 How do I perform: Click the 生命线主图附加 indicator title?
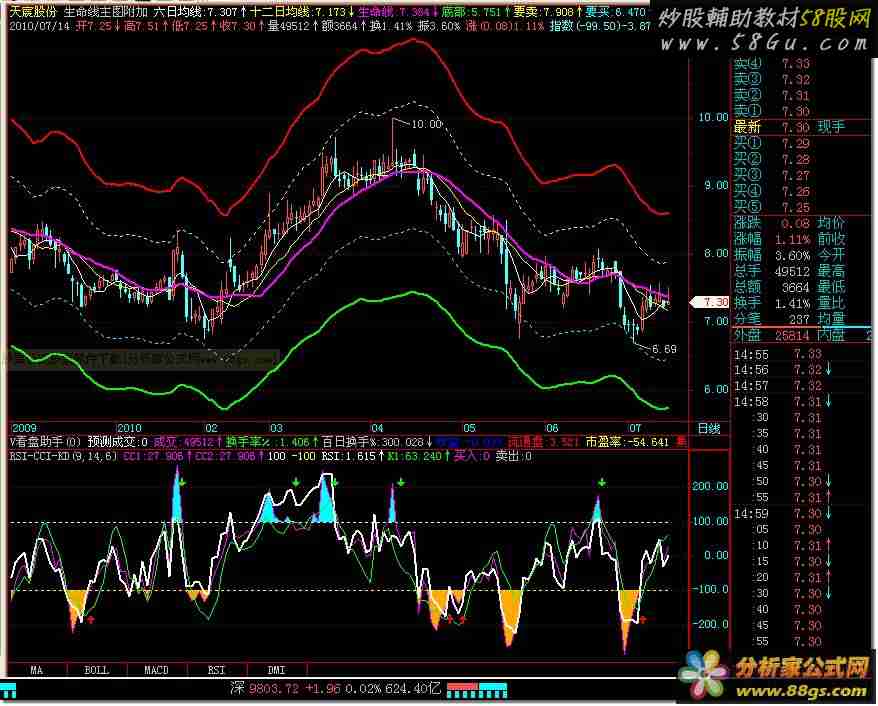pyautogui.click(x=106, y=12)
